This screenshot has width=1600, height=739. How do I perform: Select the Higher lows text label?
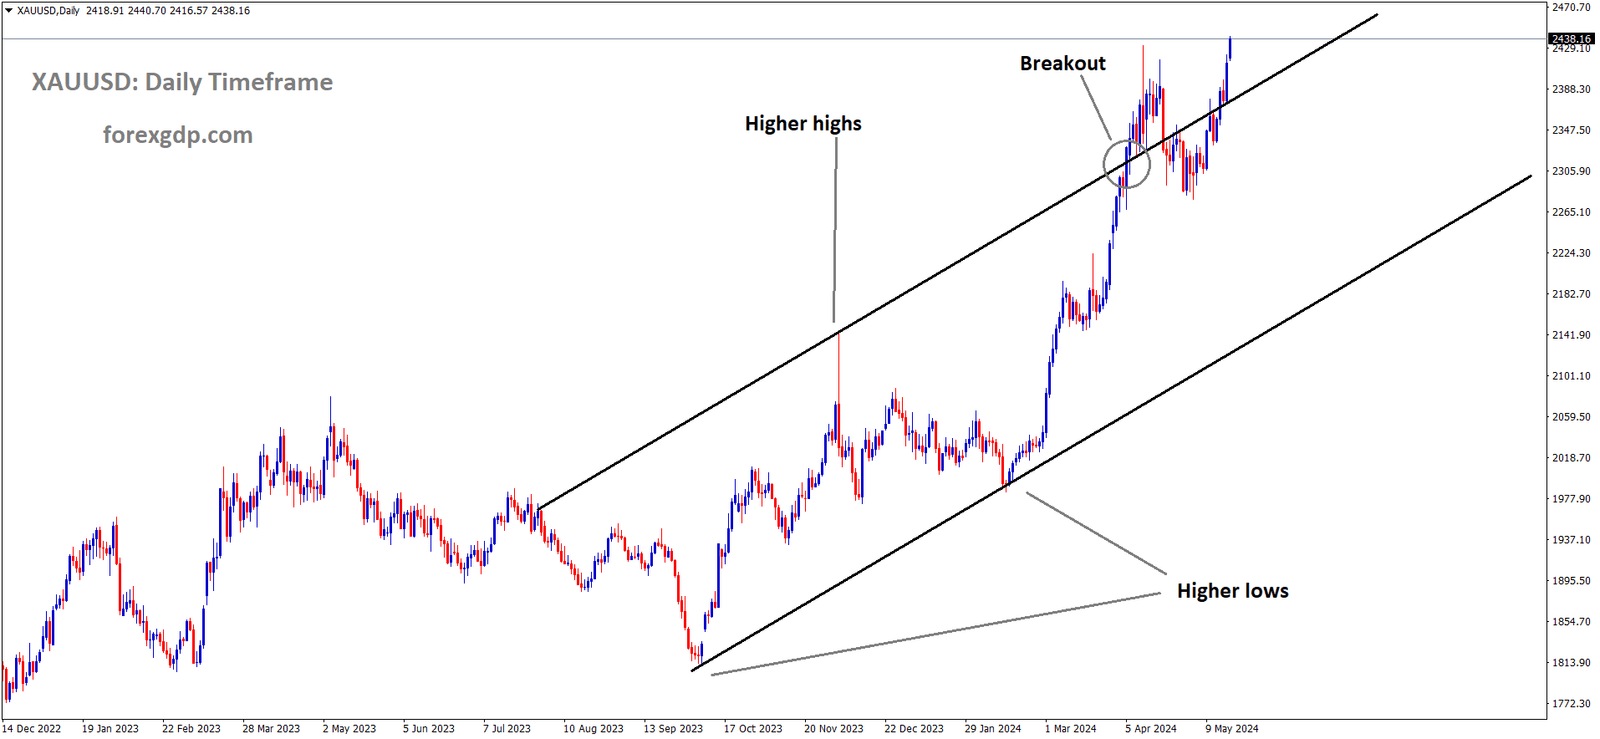click(1232, 591)
